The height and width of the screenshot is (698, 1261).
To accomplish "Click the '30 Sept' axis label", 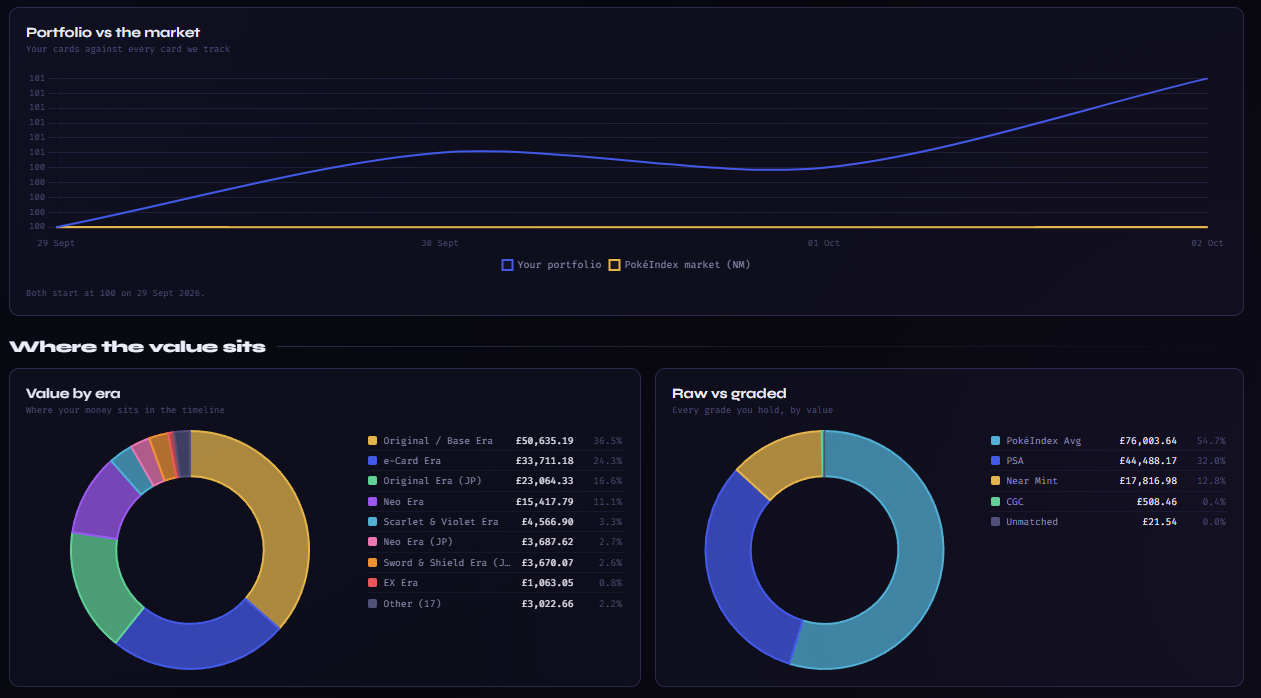I will point(440,243).
